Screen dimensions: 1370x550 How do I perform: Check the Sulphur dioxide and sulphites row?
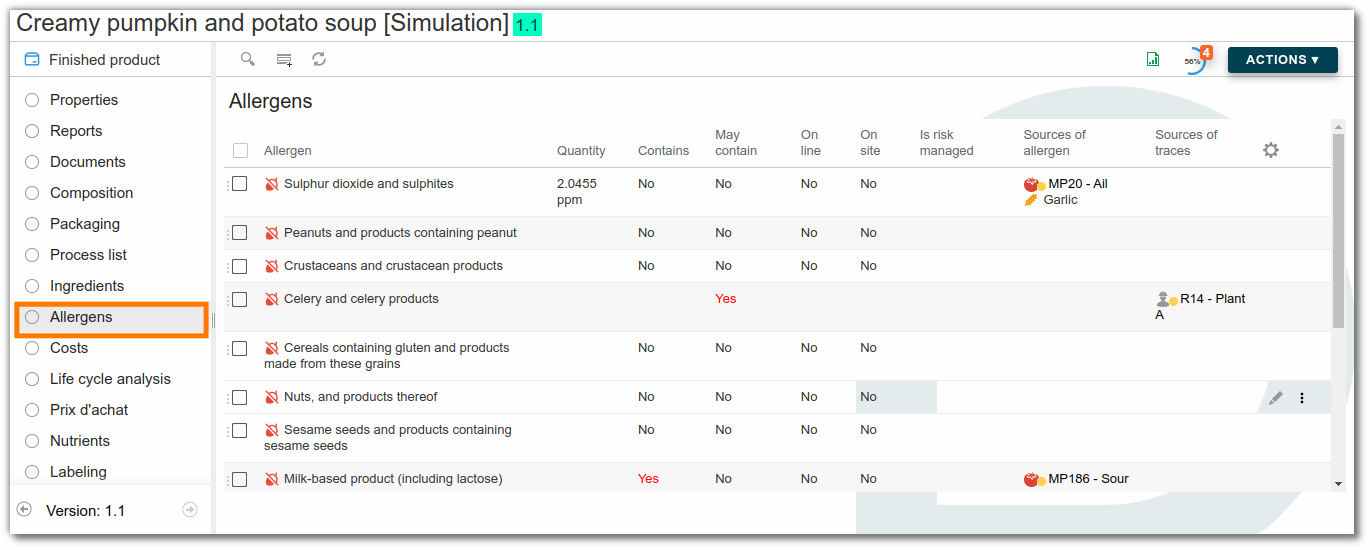pos(240,184)
